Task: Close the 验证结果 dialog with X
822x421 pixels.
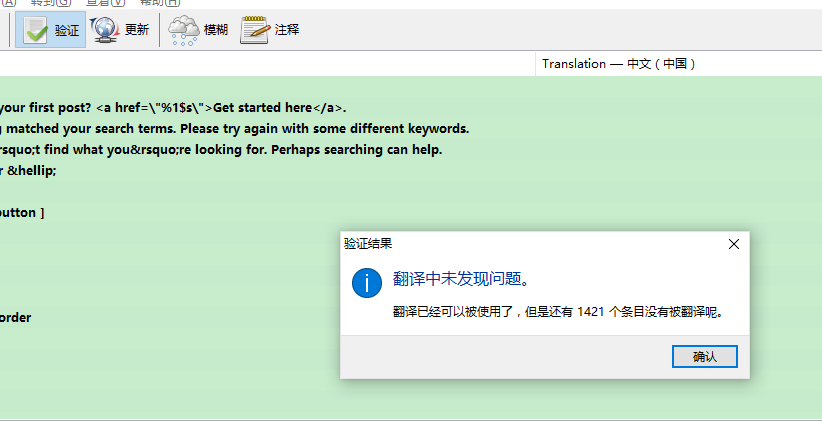Action: coord(733,244)
